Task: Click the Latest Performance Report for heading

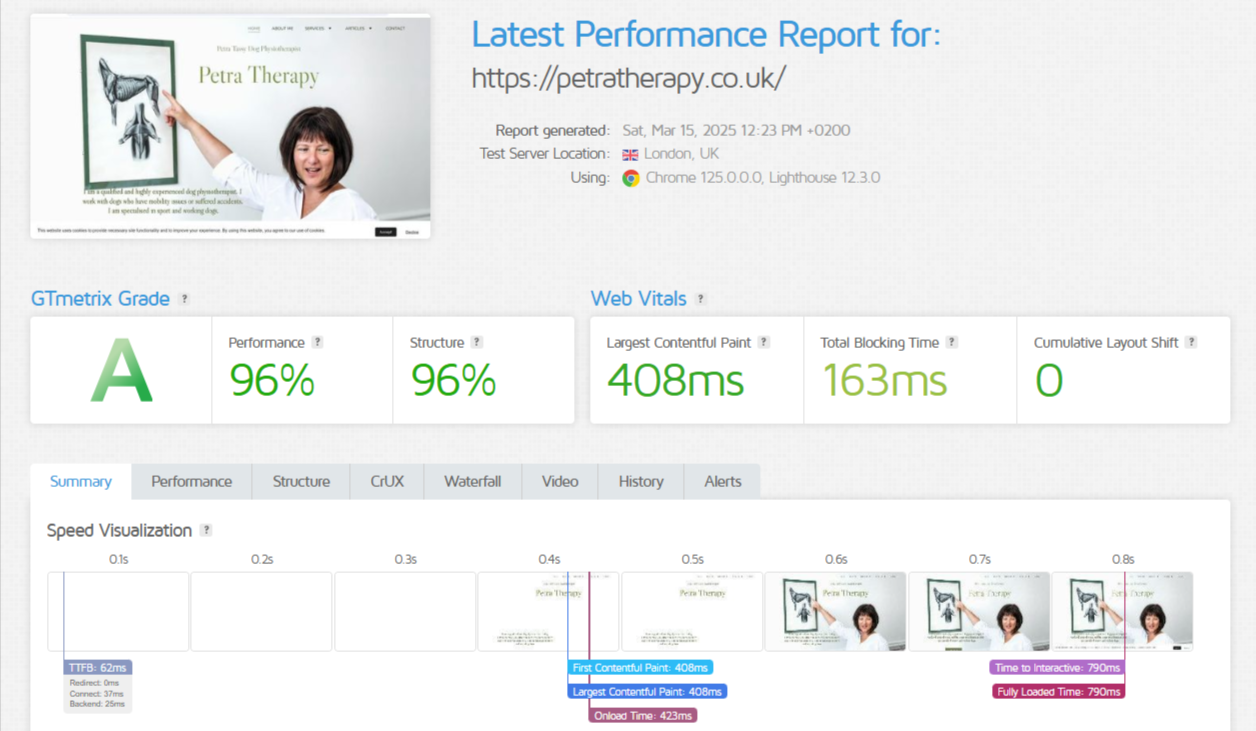Action: pyautogui.click(x=706, y=35)
